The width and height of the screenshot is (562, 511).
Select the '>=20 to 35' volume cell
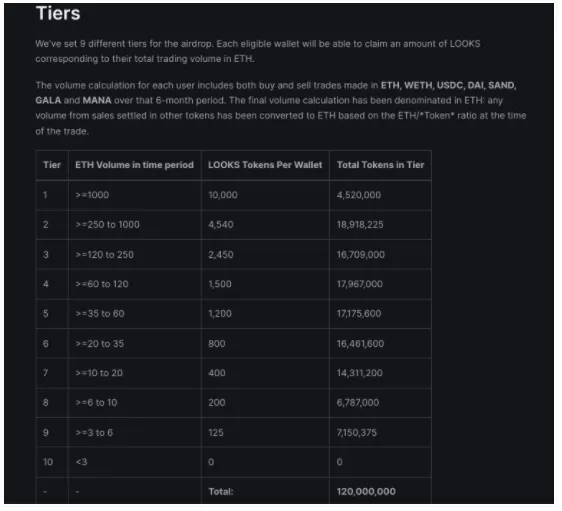pyautogui.click(x=134, y=344)
